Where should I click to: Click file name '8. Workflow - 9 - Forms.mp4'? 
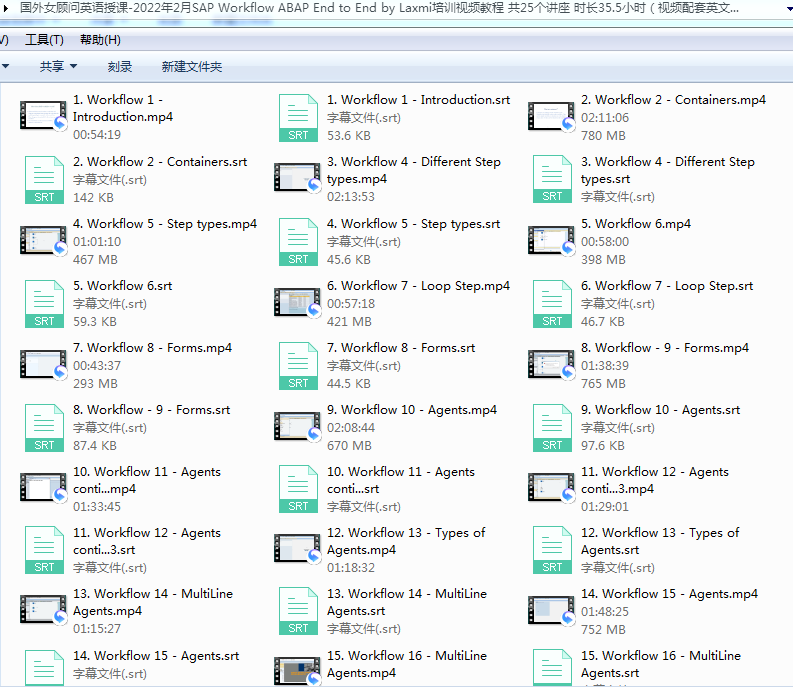pos(665,348)
